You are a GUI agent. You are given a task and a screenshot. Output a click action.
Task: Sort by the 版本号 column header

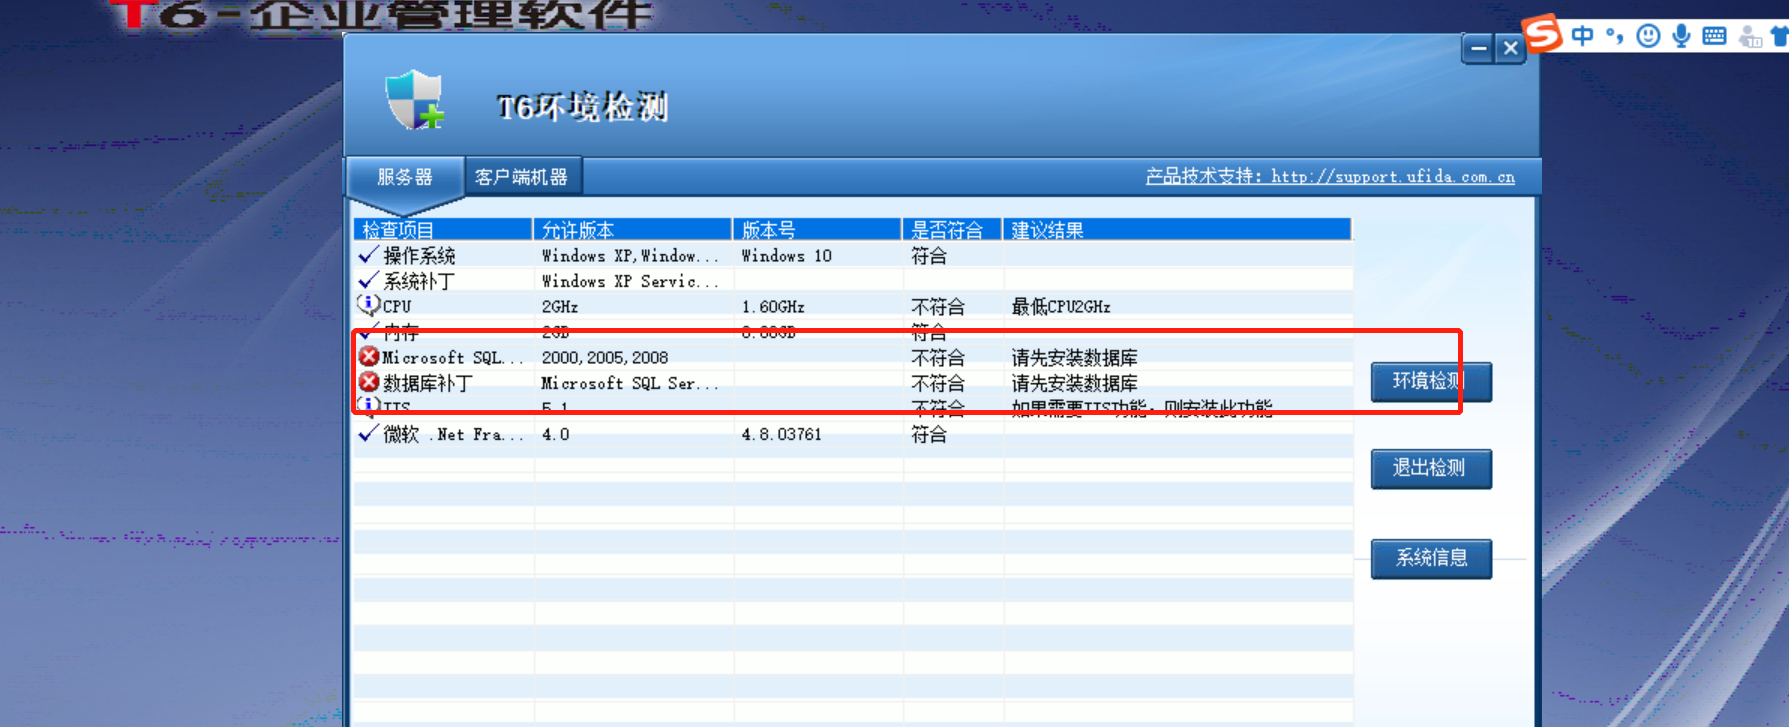(817, 230)
